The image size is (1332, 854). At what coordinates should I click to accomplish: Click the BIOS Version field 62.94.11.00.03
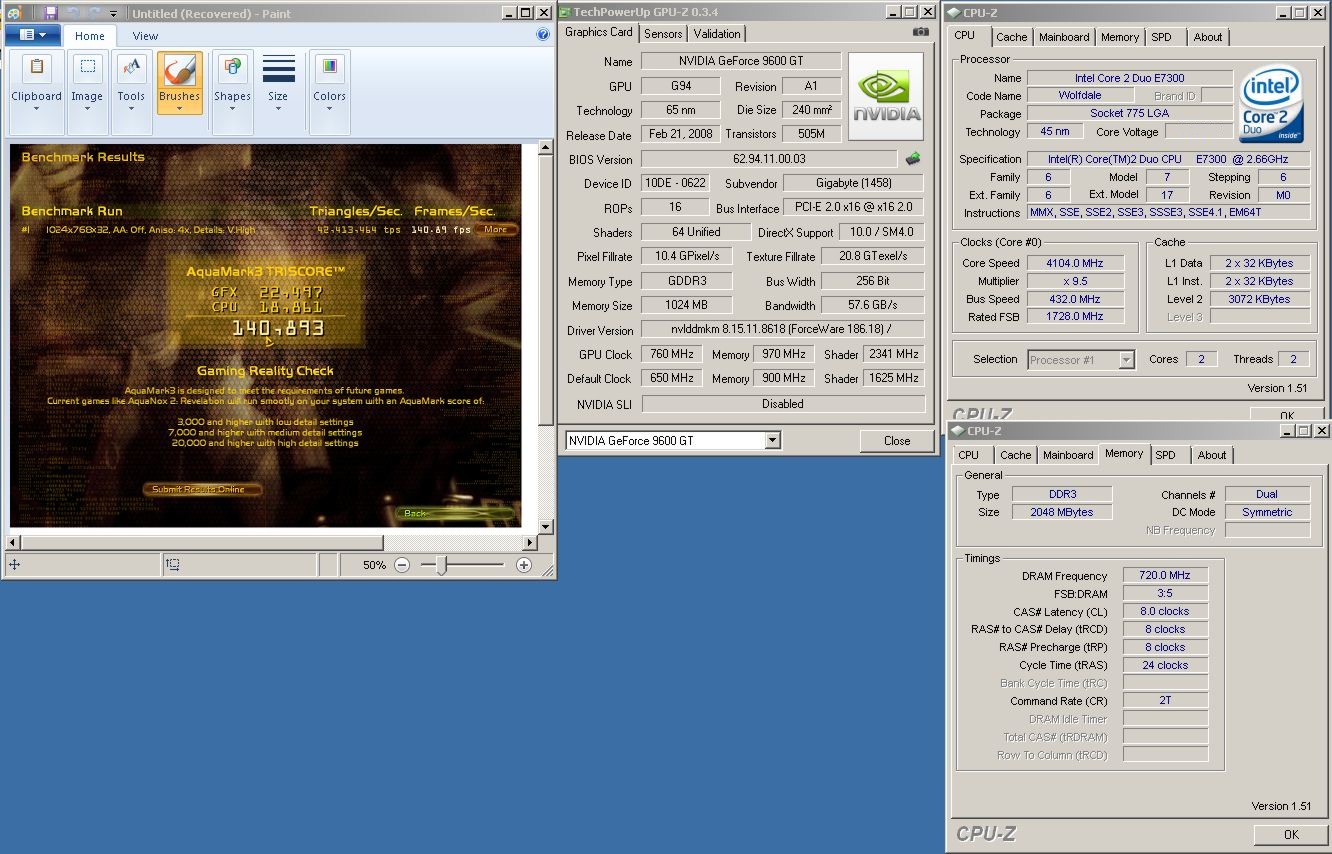[x=769, y=159]
